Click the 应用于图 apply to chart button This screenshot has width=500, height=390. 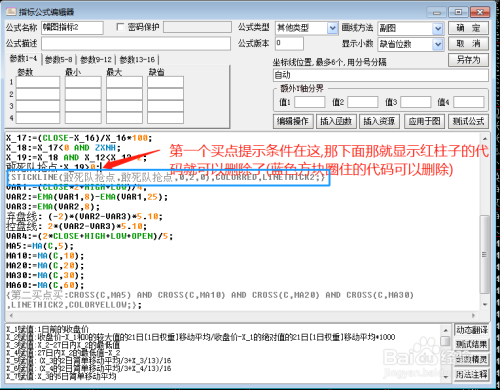424,121
